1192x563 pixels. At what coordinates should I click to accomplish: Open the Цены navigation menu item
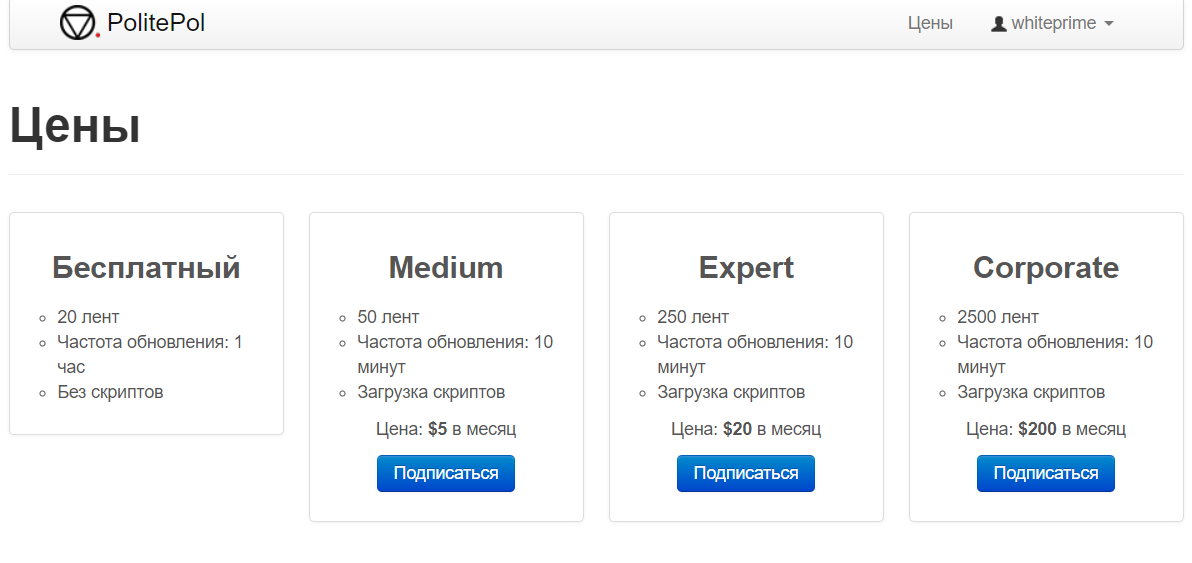click(930, 24)
